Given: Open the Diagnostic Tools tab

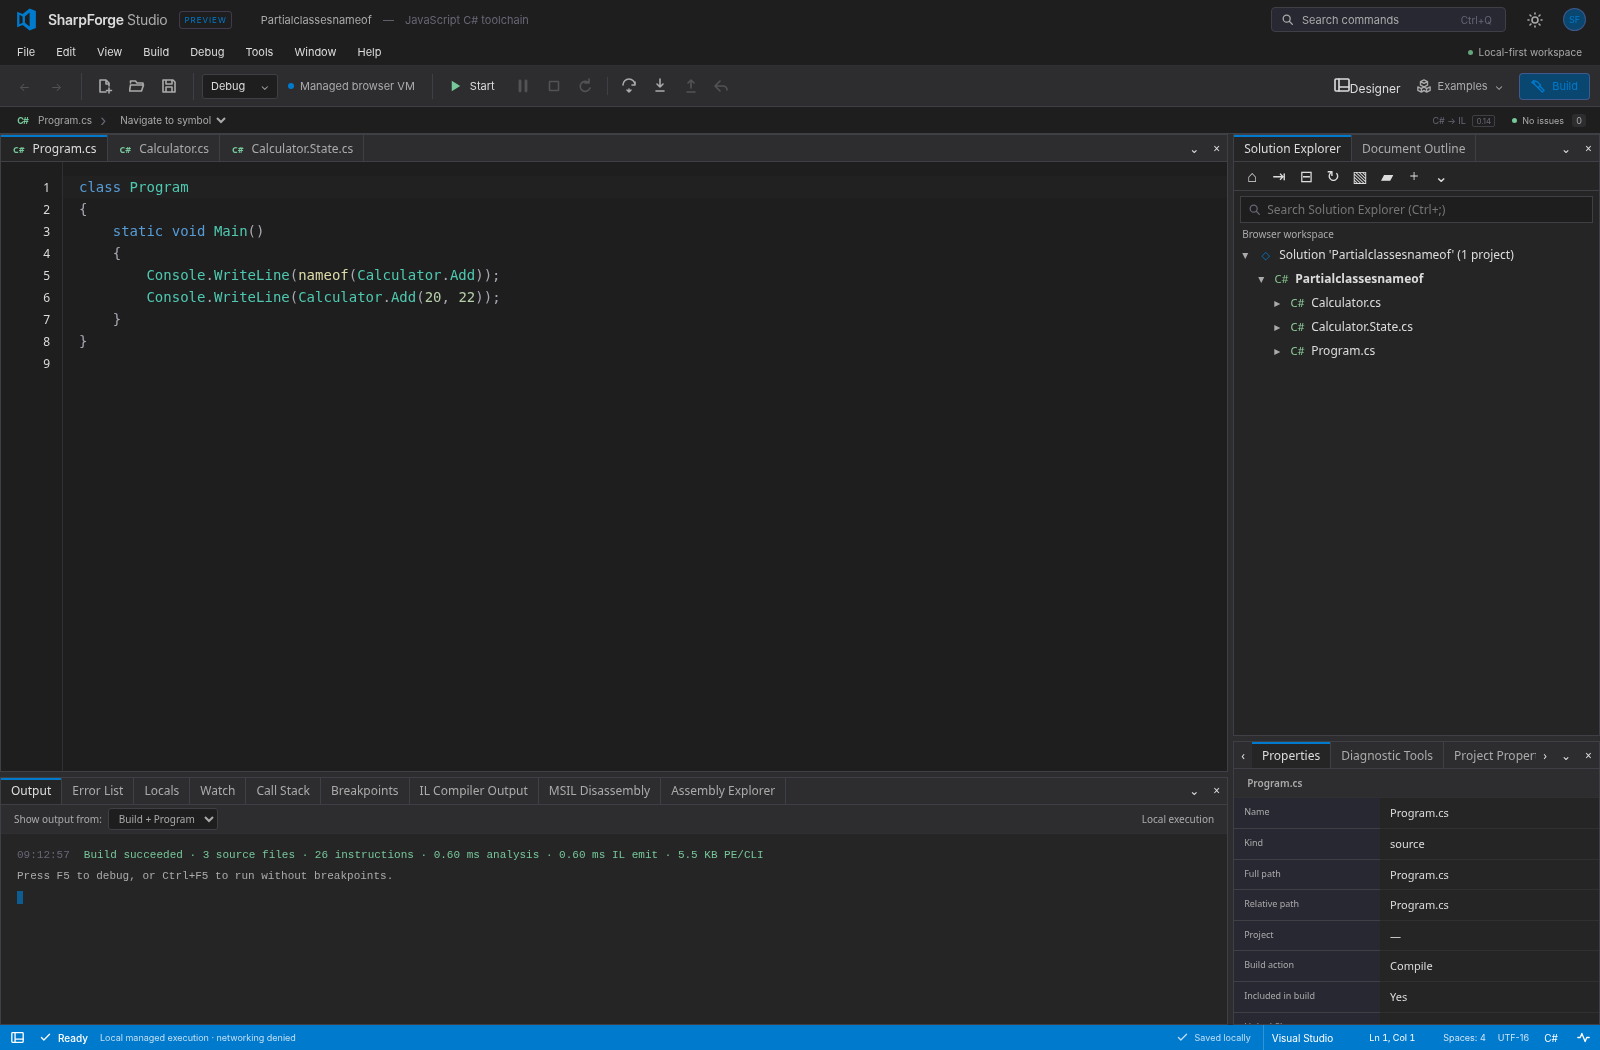Looking at the screenshot, I should pyautogui.click(x=1386, y=756).
